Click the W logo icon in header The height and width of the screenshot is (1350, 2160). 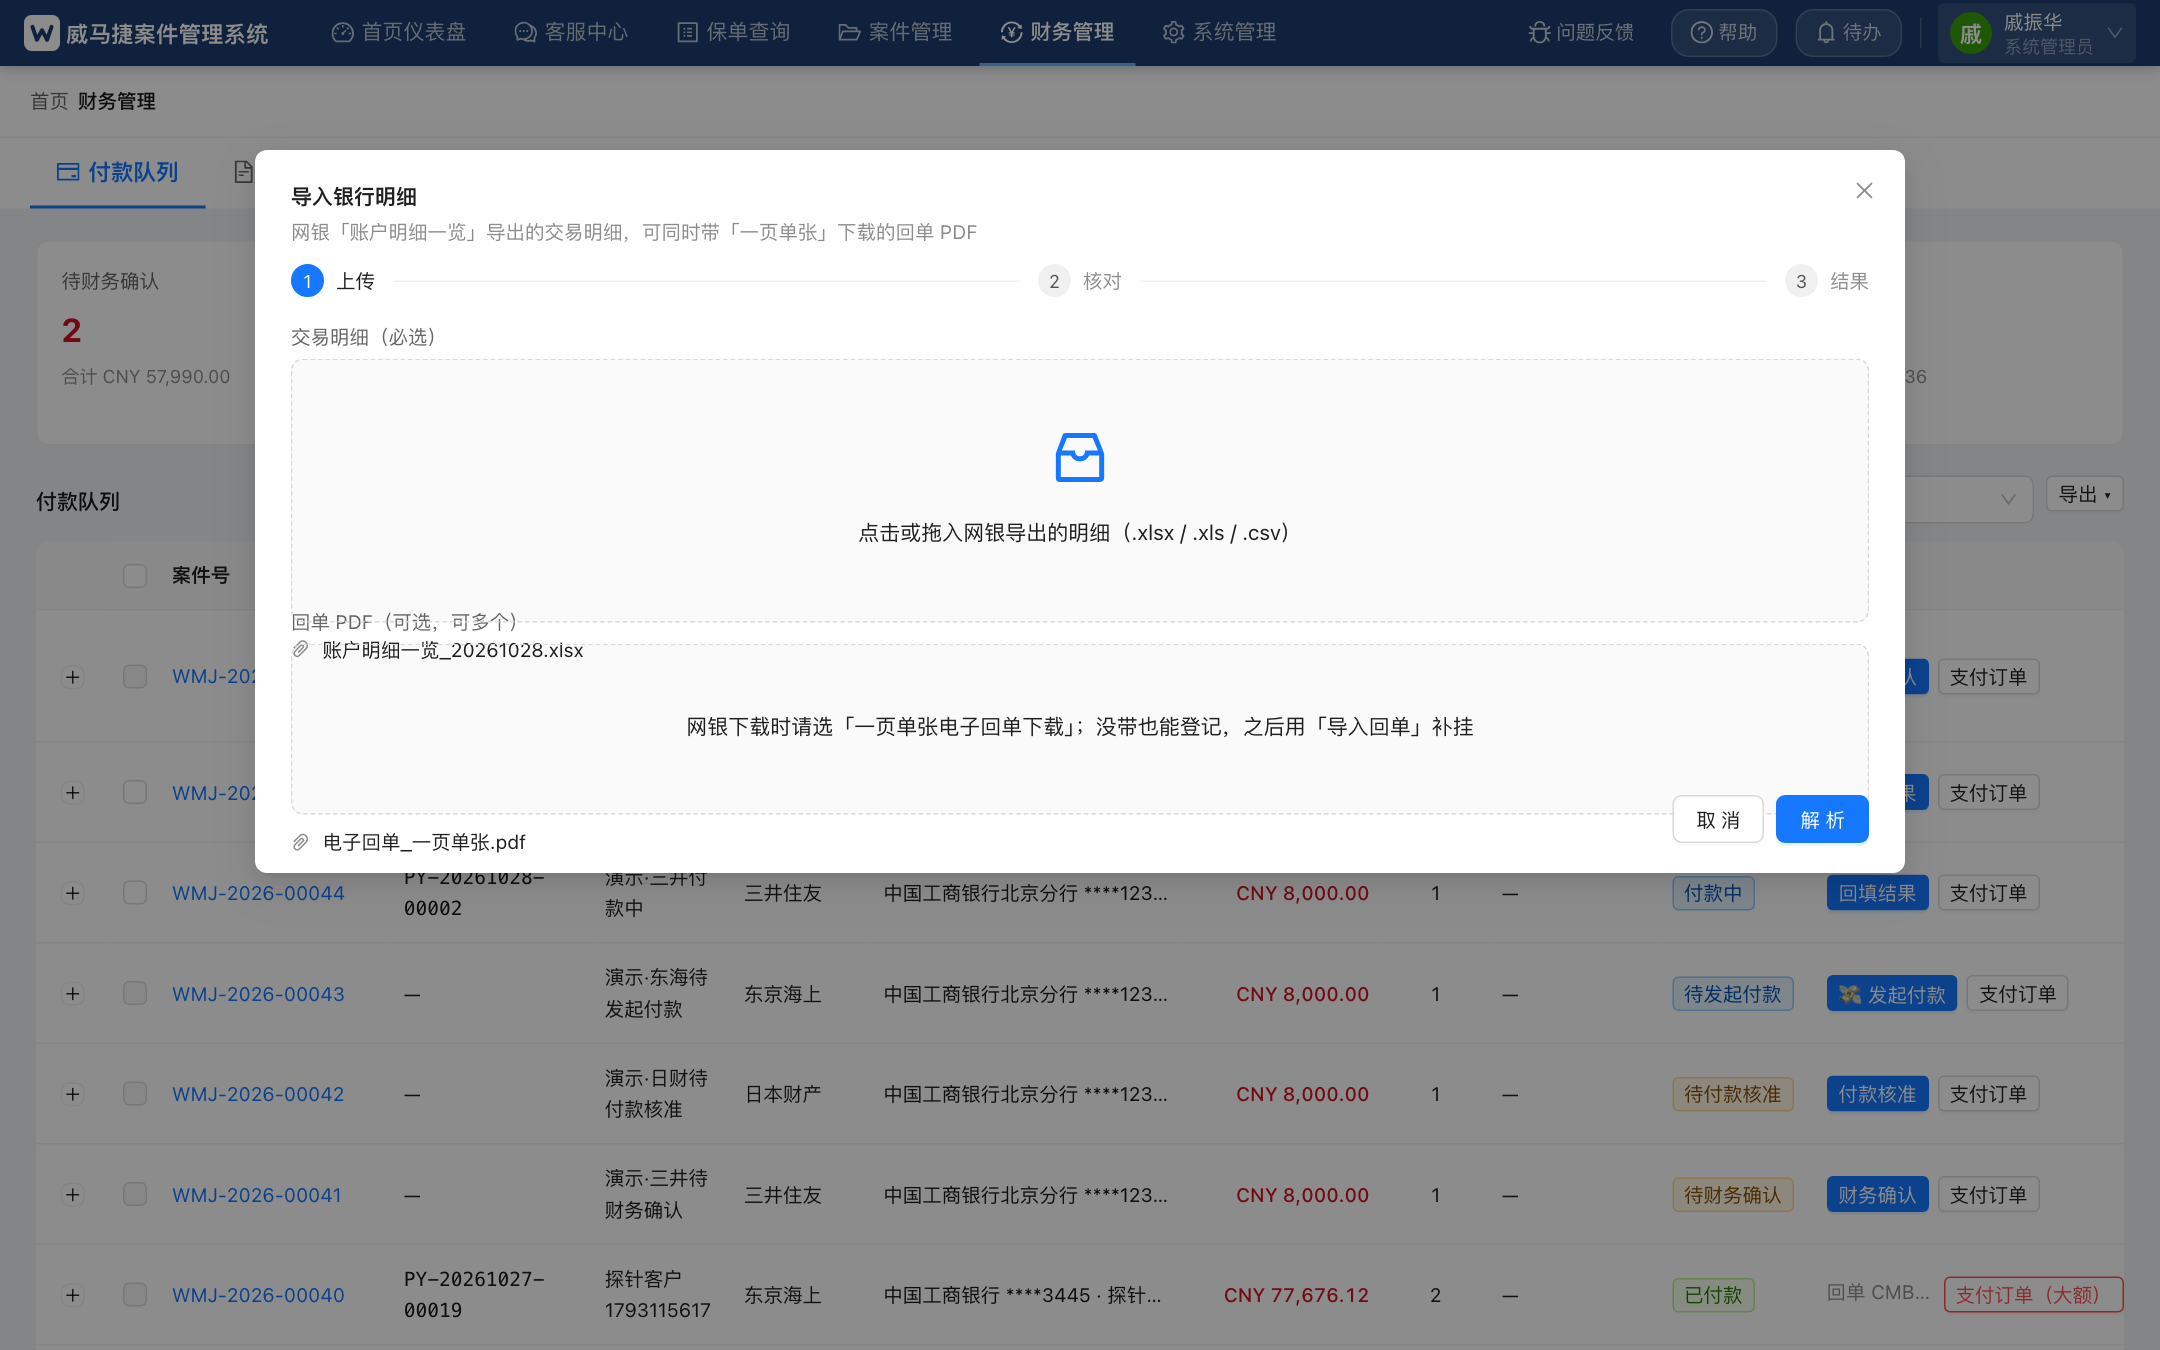click(x=42, y=33)
